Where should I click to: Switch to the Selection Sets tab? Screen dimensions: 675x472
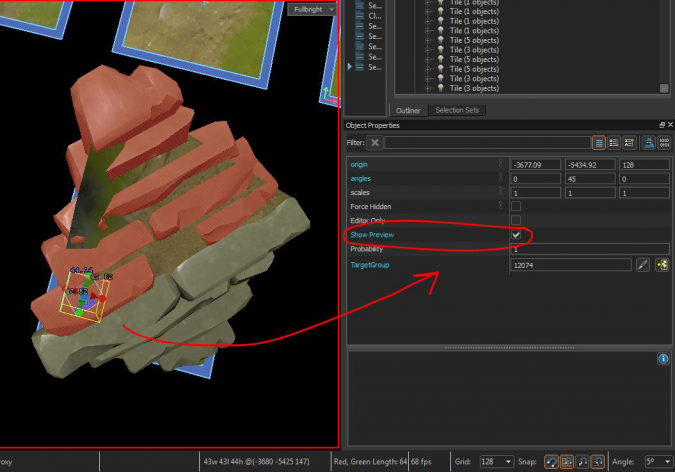[456, 110]
